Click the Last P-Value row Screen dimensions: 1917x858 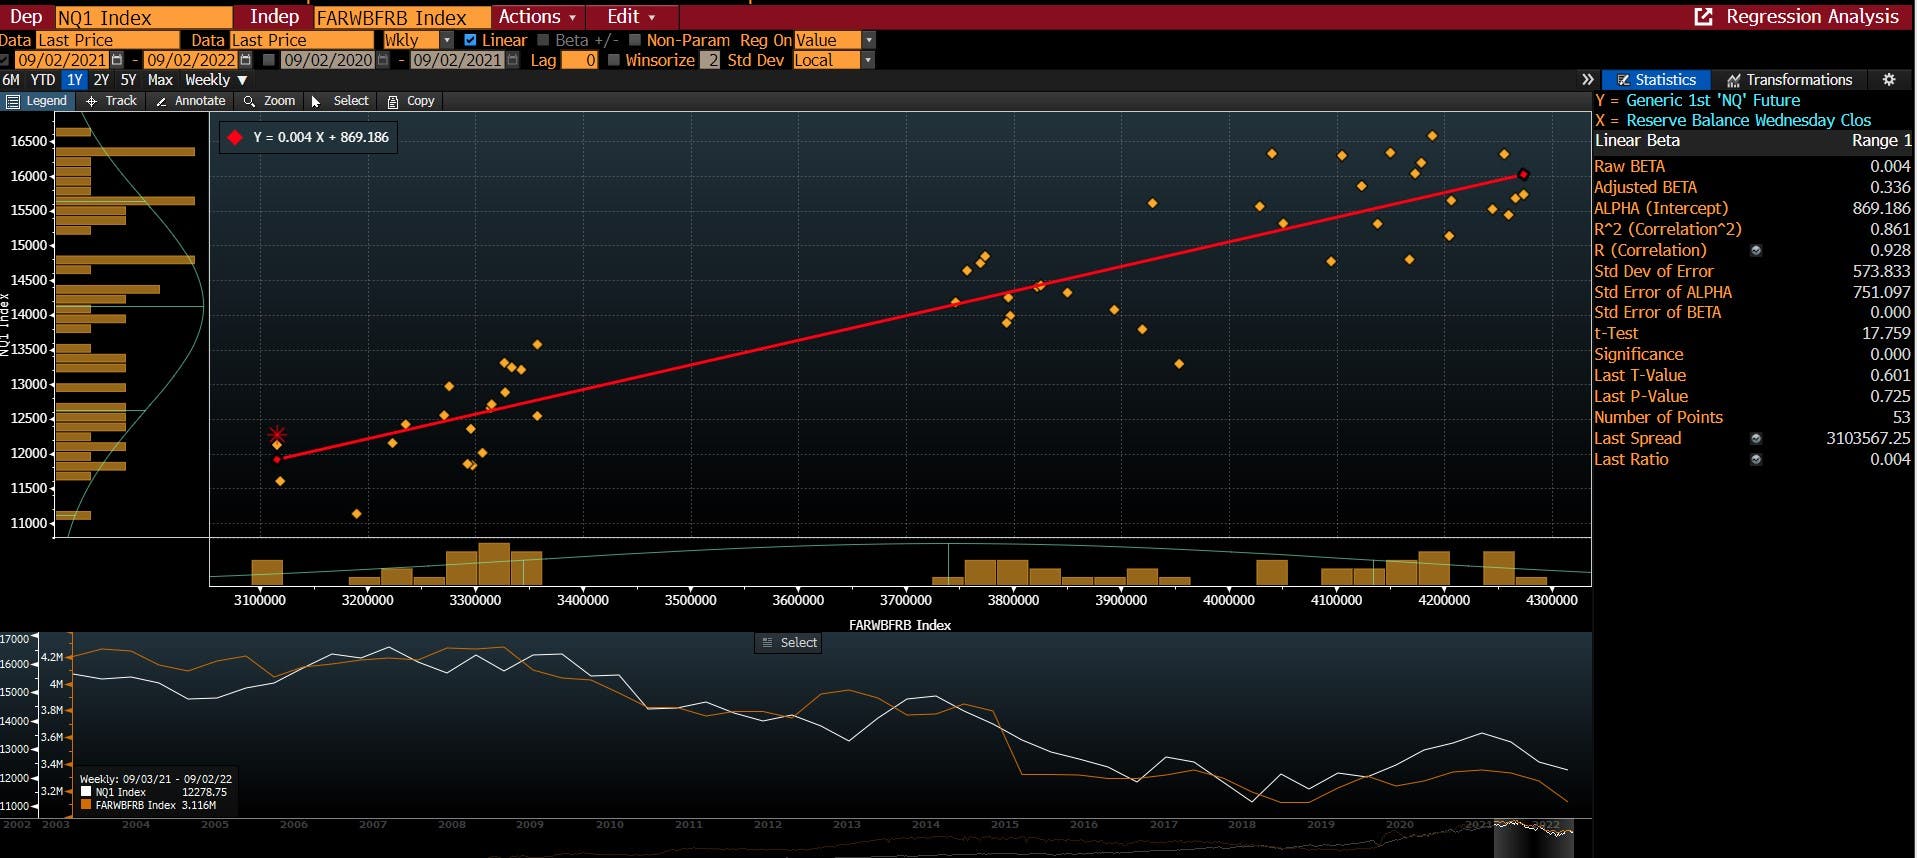pos(1752,396)
